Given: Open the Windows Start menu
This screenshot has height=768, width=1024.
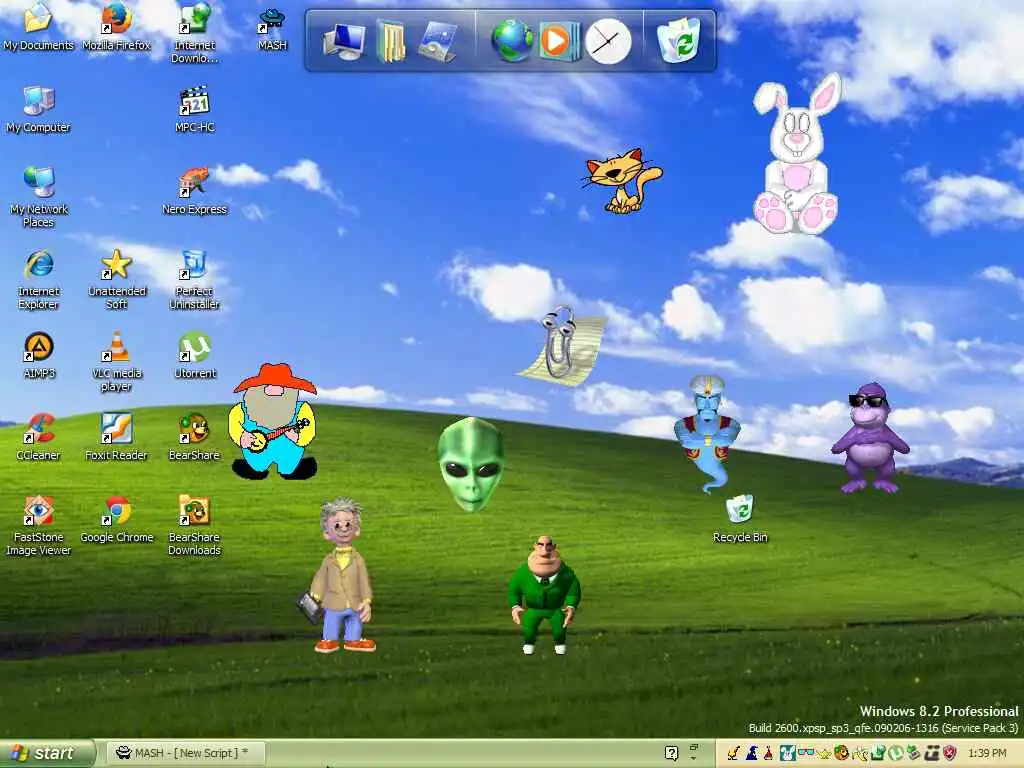Looking at the screenshot, I should [47, 753].
